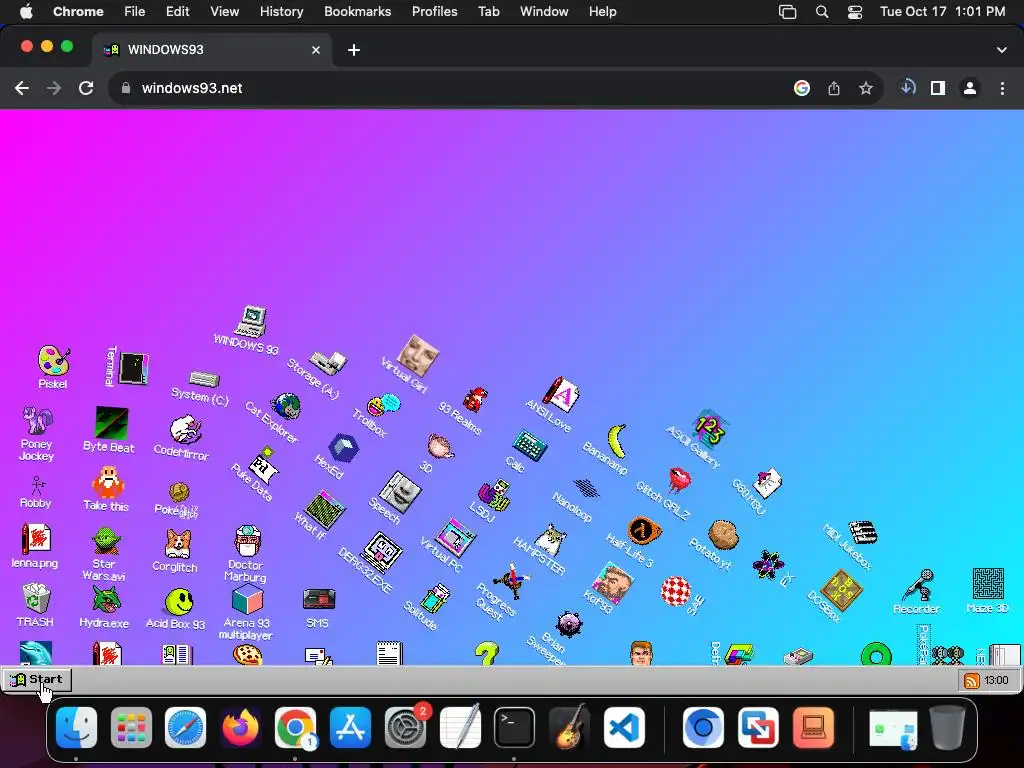Launch Doctor Marburg icon
The height and width of the screenshot is (768, 1024).
tap(248, 541)
